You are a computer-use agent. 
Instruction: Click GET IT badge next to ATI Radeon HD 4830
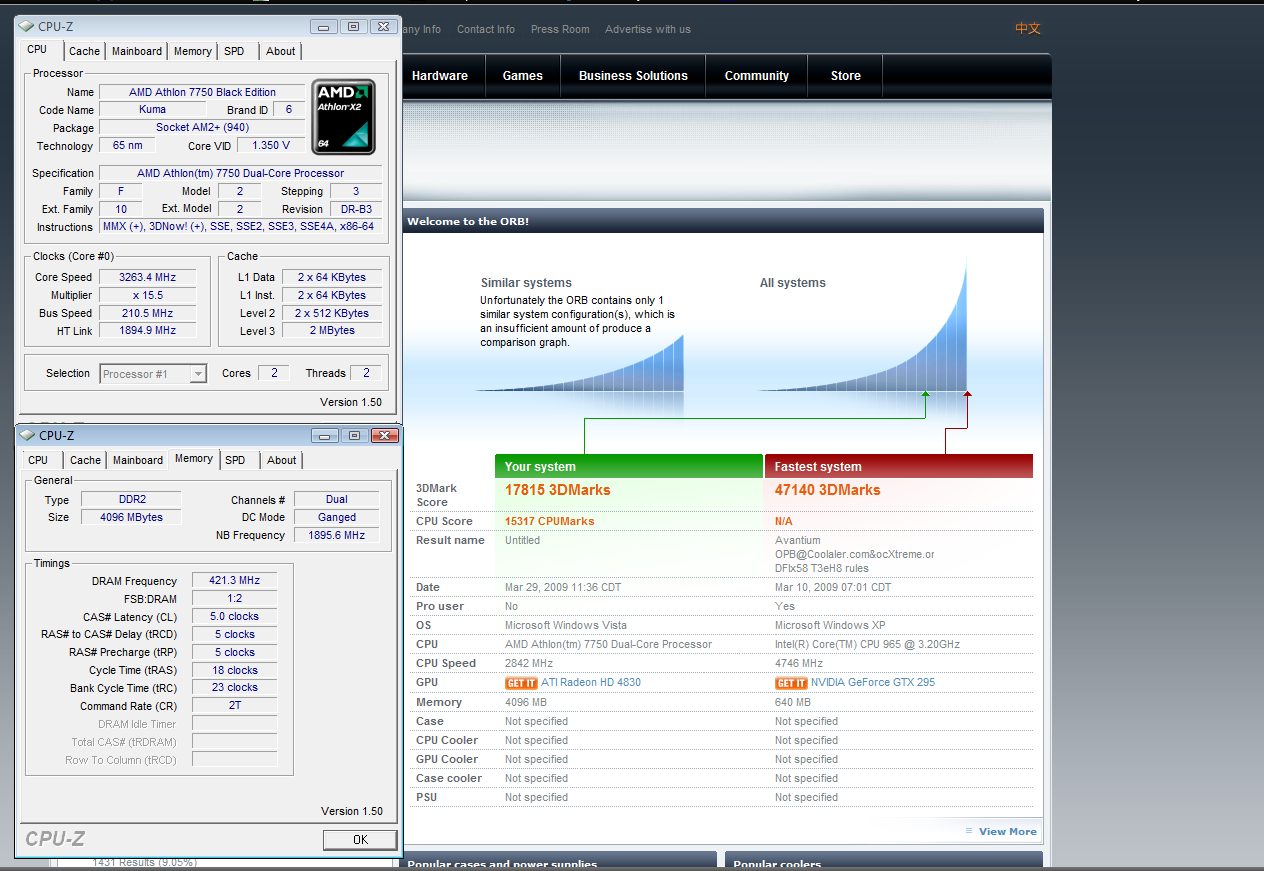point(521,683)
